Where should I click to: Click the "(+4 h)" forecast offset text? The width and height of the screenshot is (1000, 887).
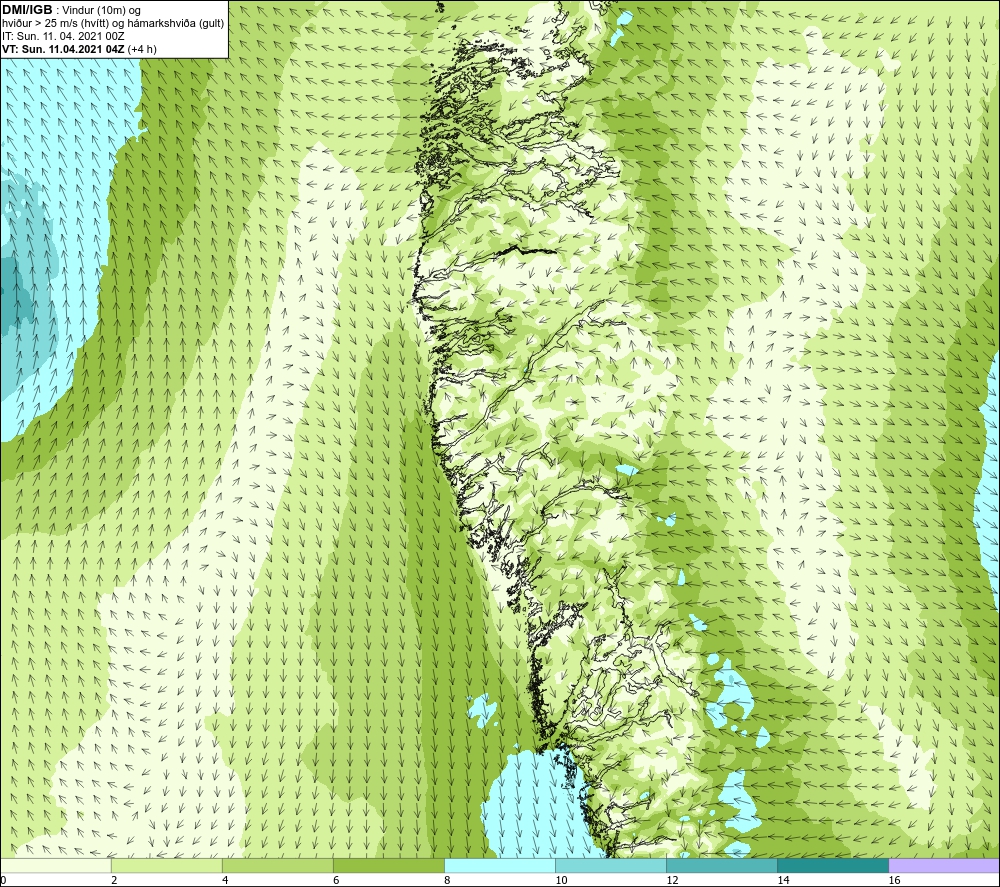[142, 49]
